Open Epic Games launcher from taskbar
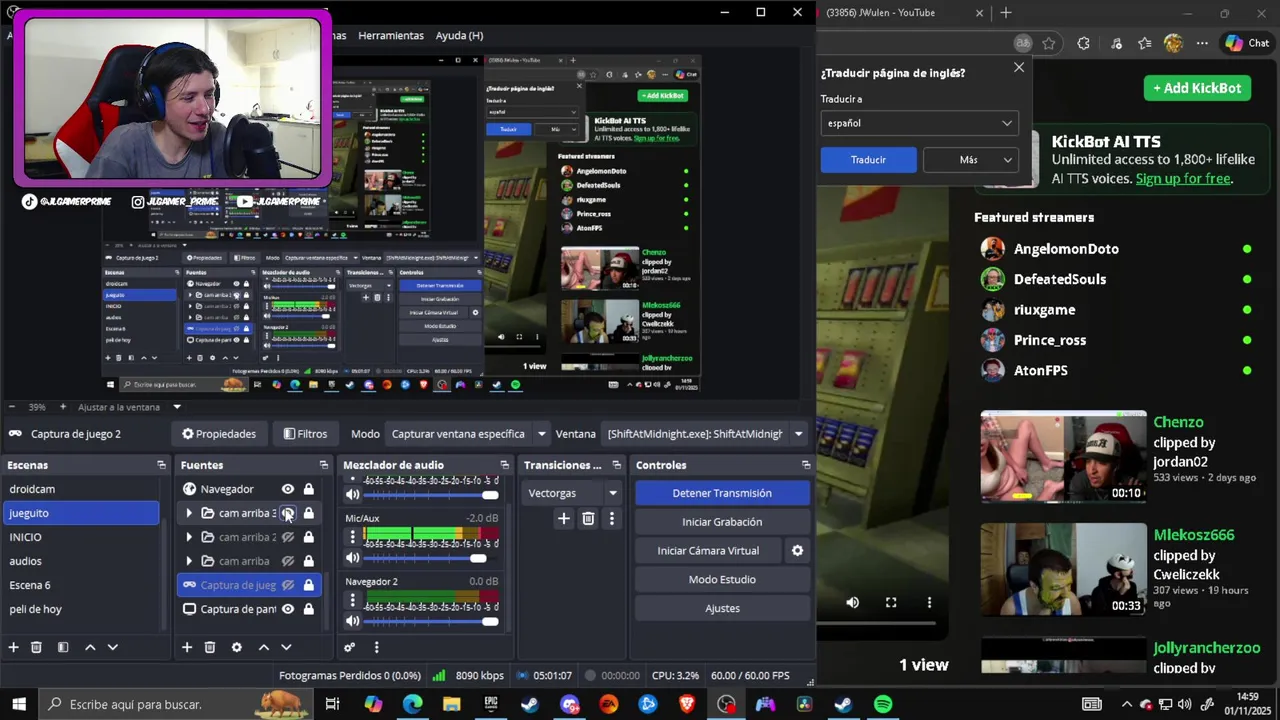Screen dimensions: 1280x720 coord(491,704)
